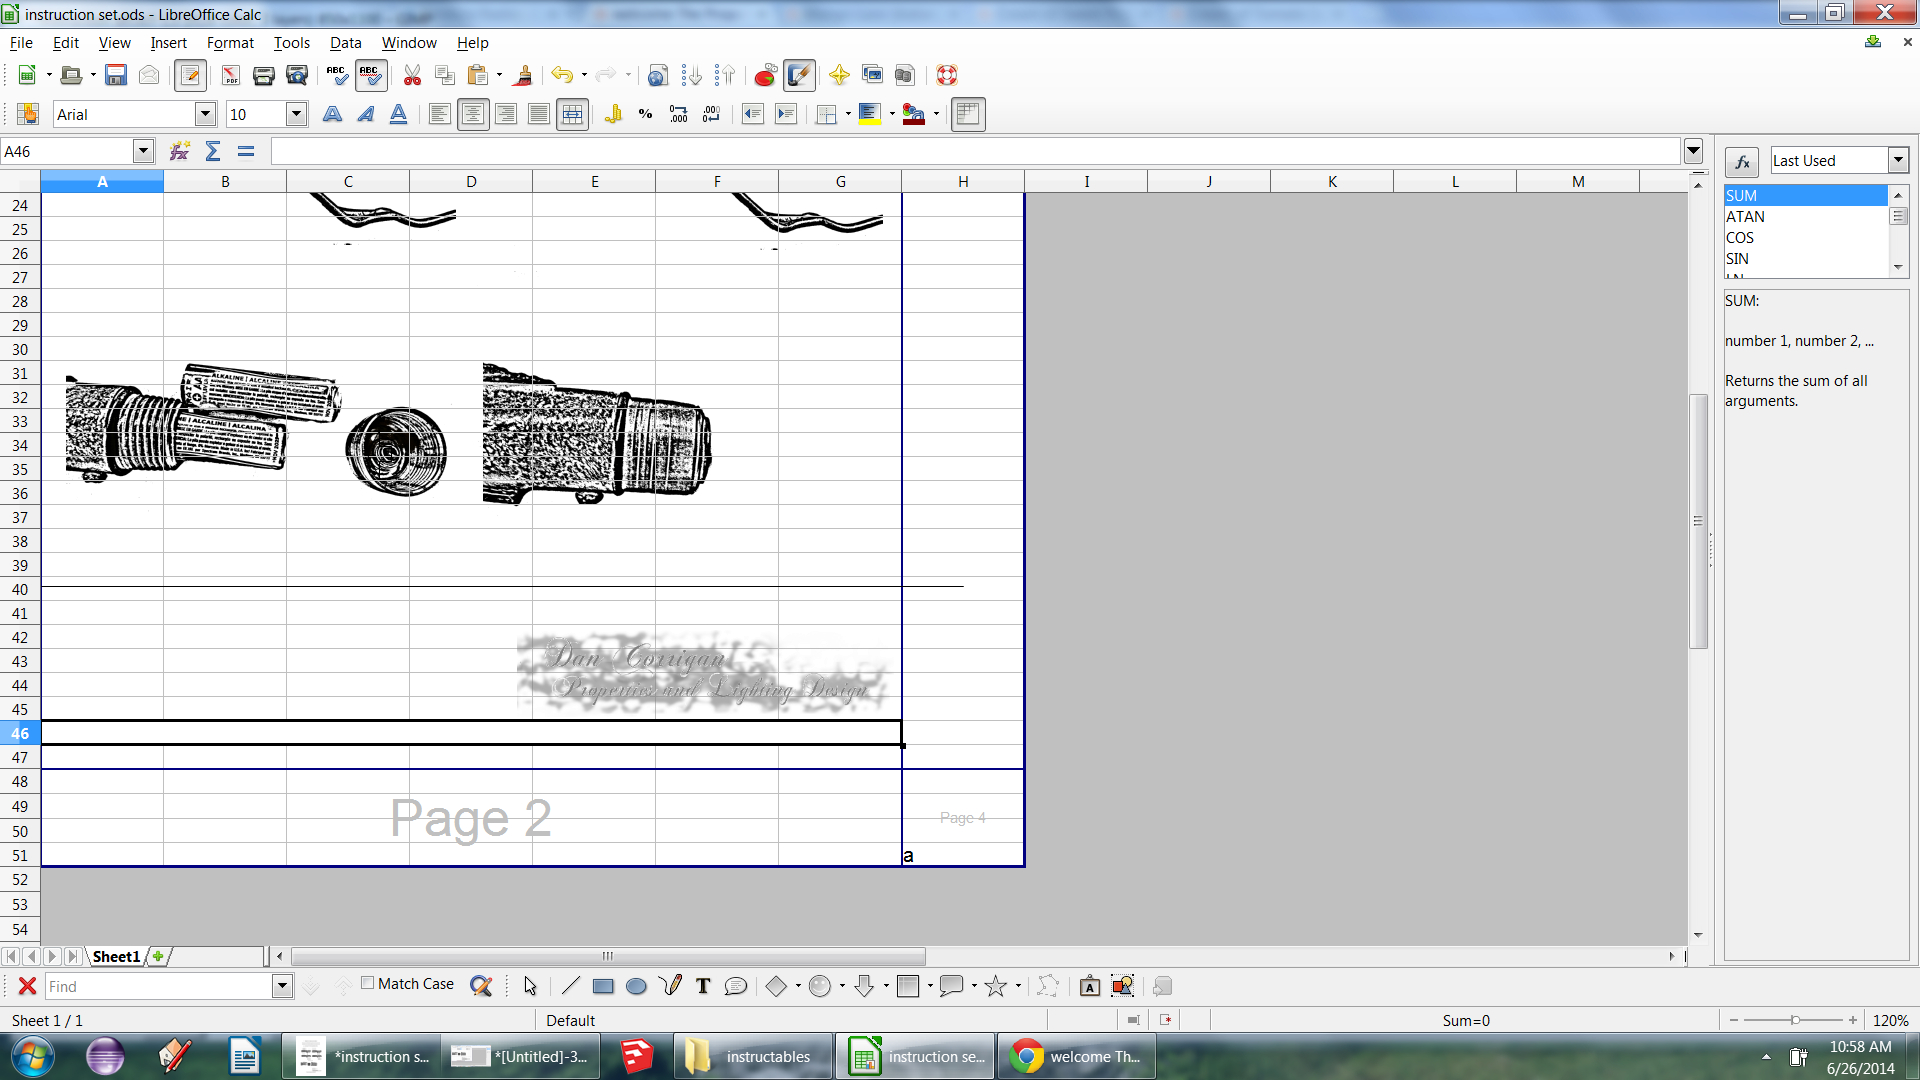Open the Arial font name dropdown

pyautogui.click(x=205, y=114)
